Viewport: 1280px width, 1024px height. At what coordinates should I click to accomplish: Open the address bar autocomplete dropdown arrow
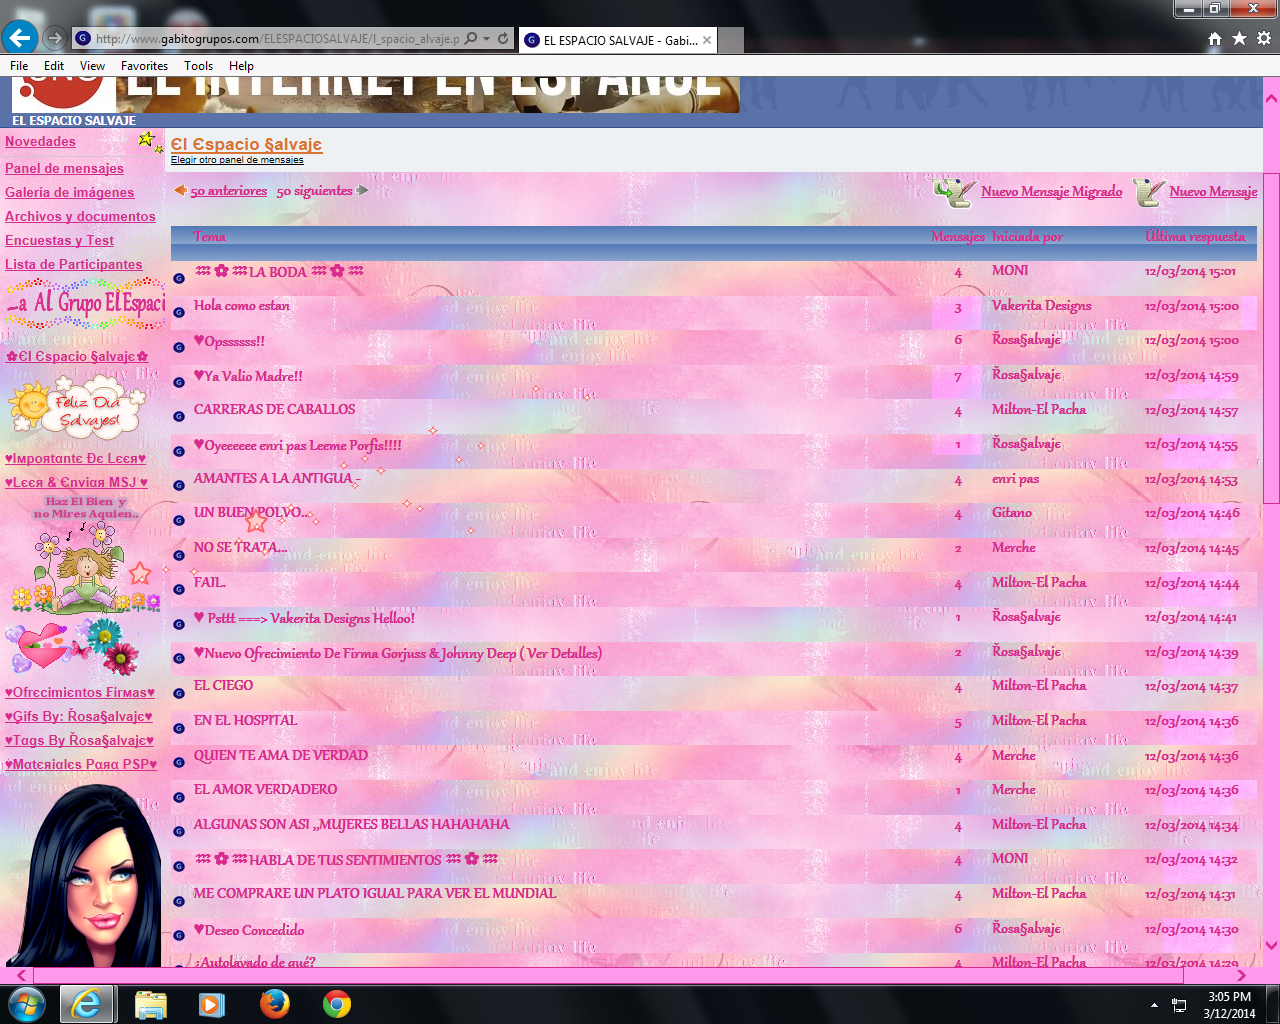tap(487, 39)
